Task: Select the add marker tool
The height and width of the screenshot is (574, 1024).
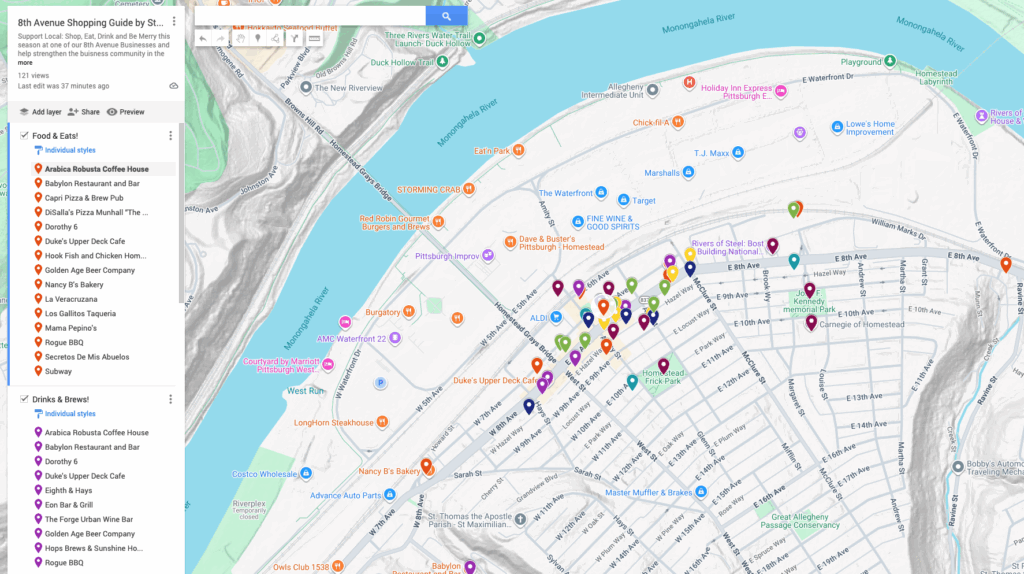Action: click(x=258, y=39)
